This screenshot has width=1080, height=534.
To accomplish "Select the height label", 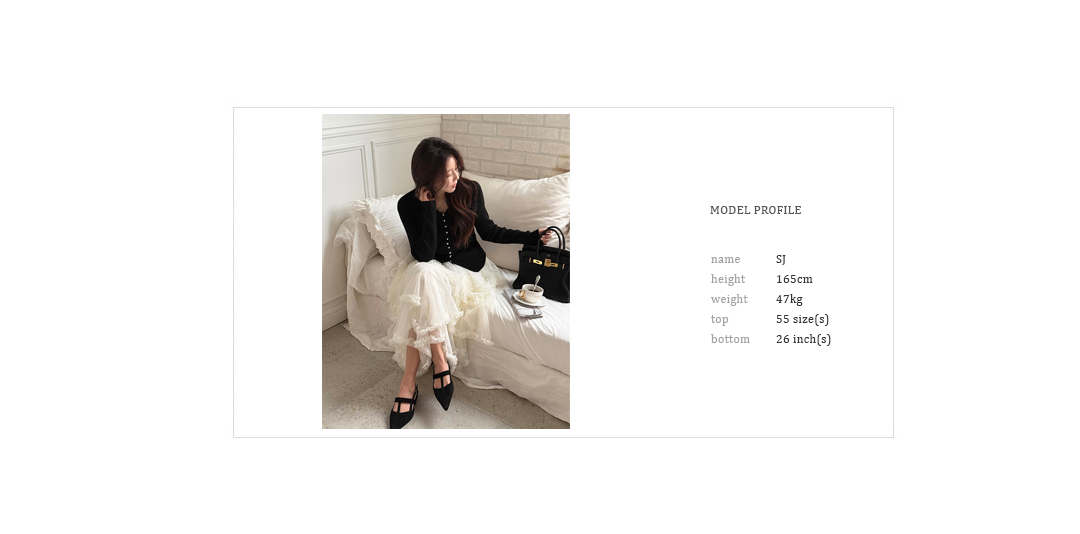I will click(x=728, y=279).
